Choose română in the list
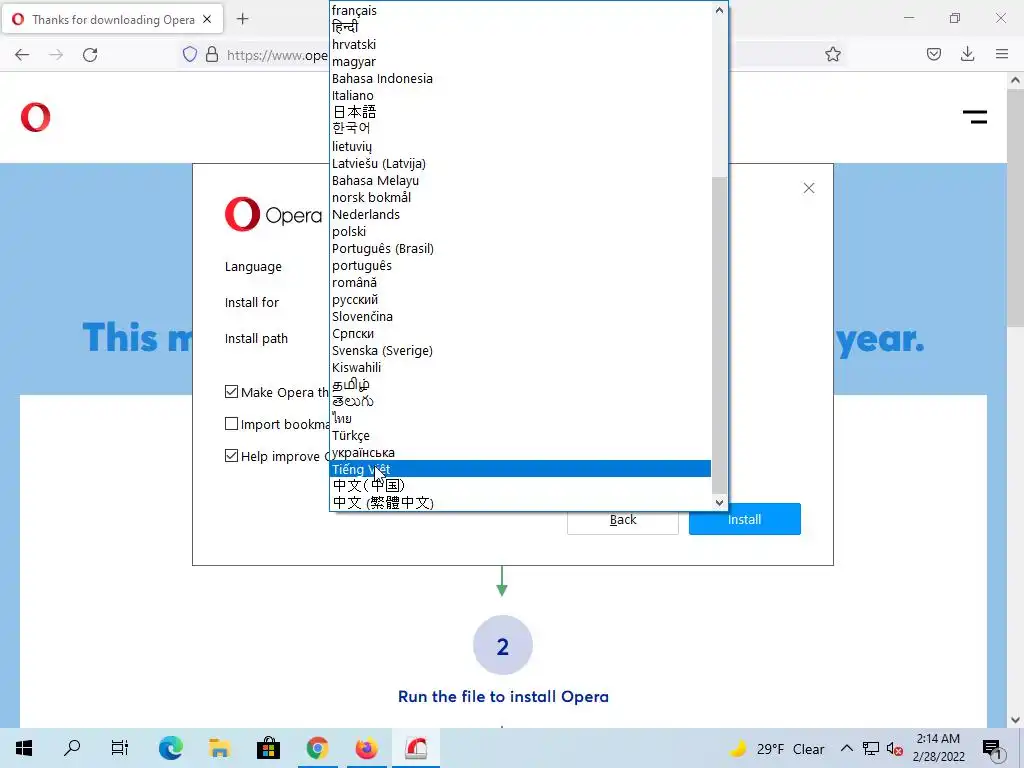The width and height of the screenshot is (1024, 768). pos(520,282)
